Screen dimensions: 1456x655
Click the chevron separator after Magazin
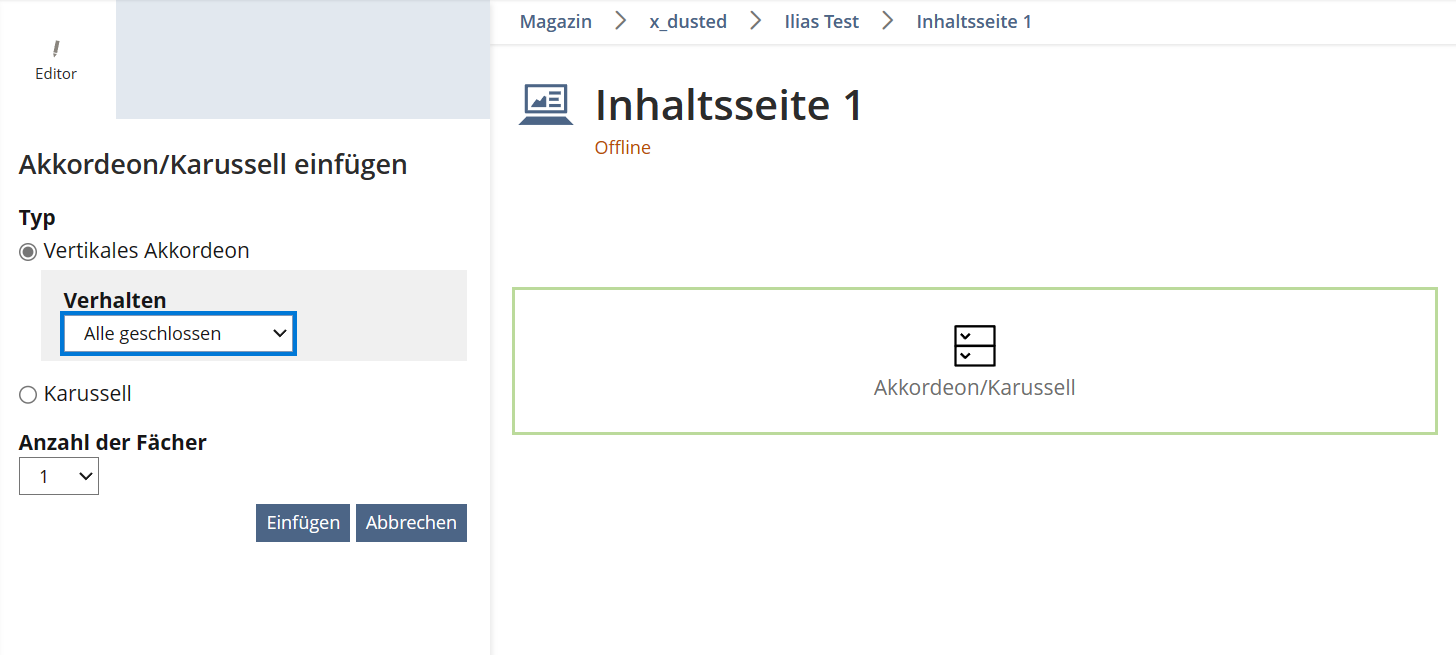click(621, 21)
